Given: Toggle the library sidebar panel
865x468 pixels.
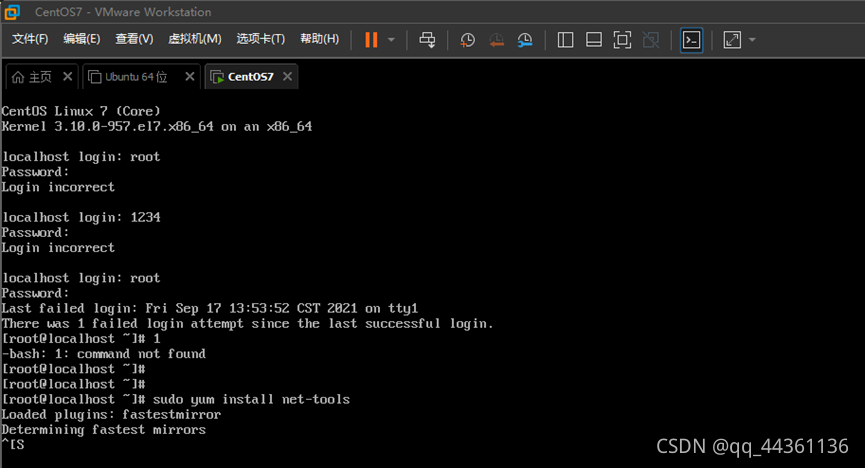Looking at the screenshot, I should click(565, 40).
